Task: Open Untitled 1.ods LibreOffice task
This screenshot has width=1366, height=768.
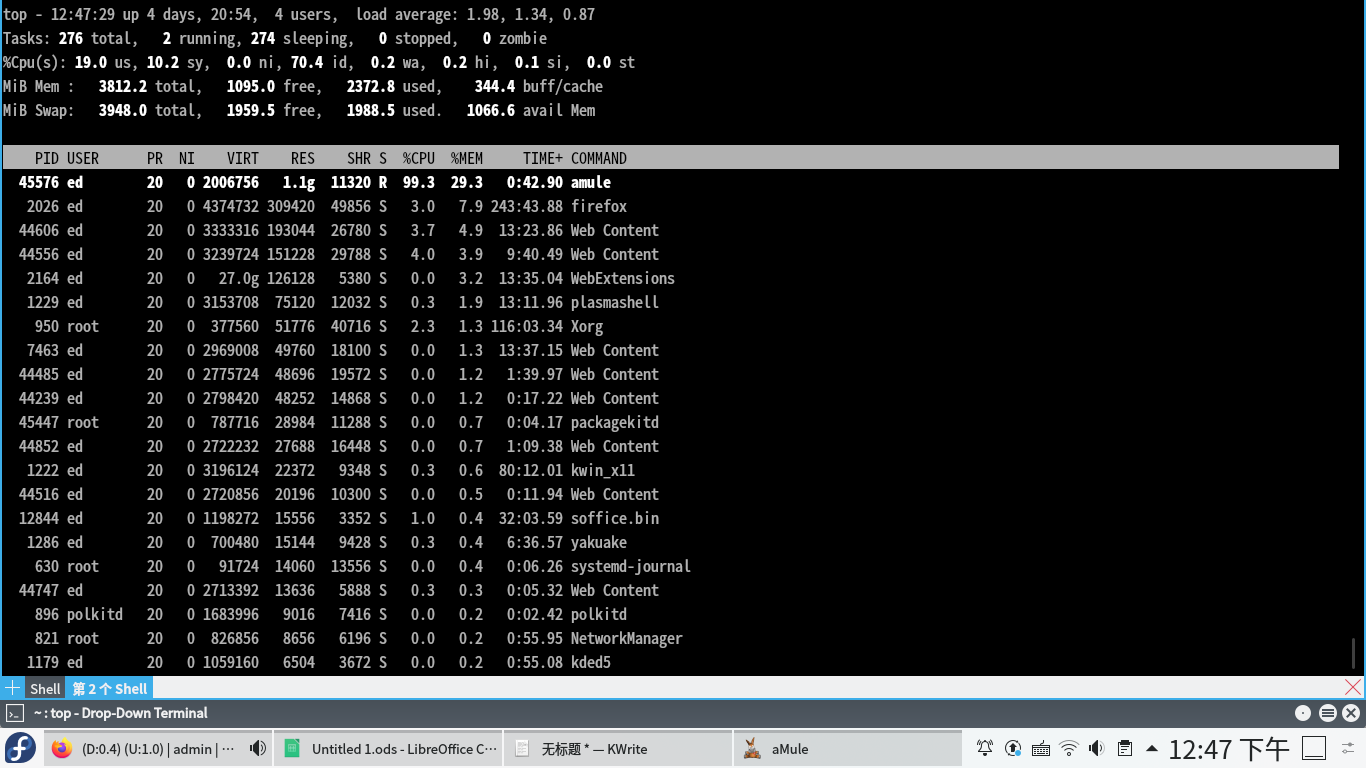Action: point(389,748)
